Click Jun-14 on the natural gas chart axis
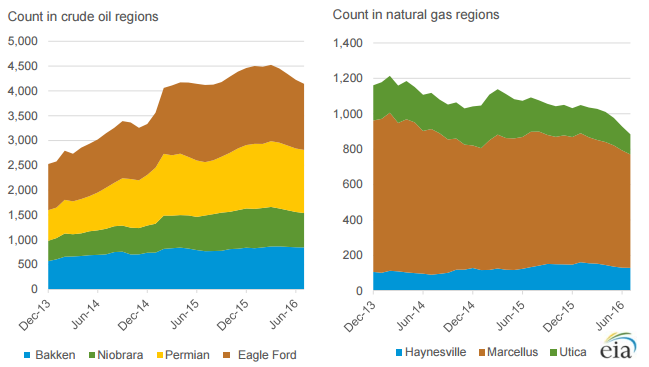This screenshot has width=649, height=367. tap(411, 316)
